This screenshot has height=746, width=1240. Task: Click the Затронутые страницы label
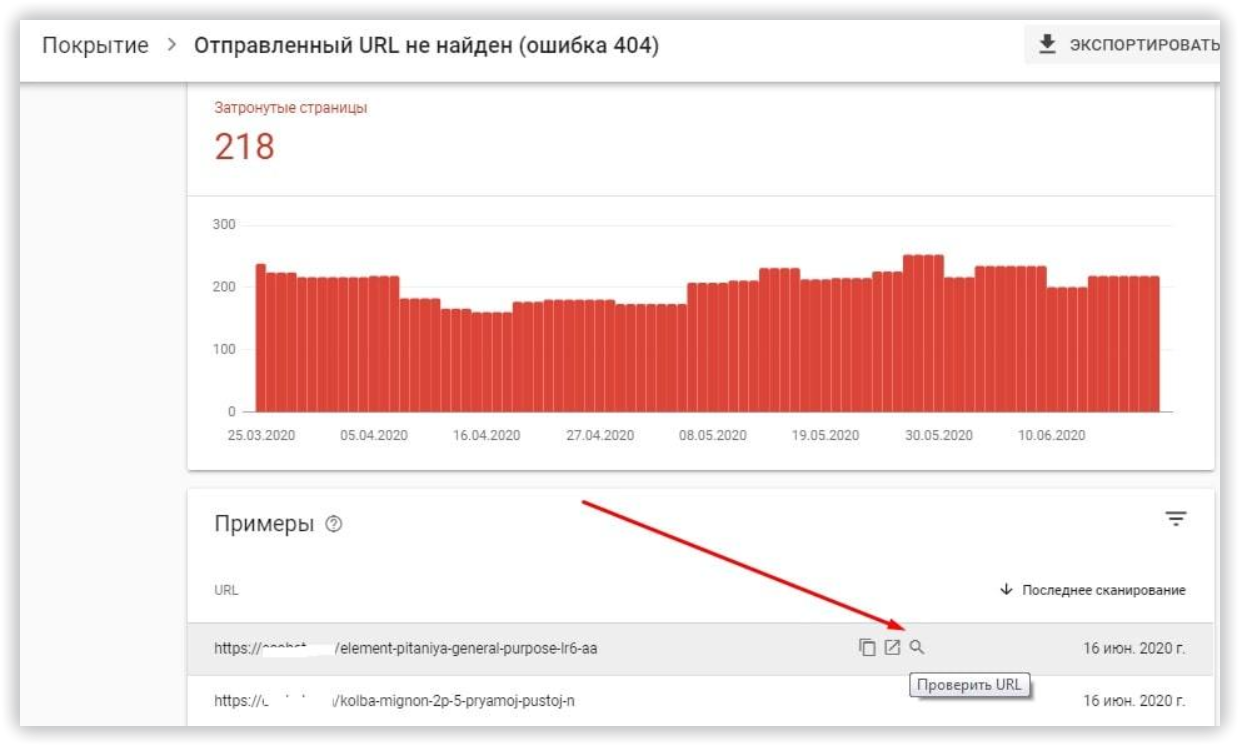tap(290, 108)
